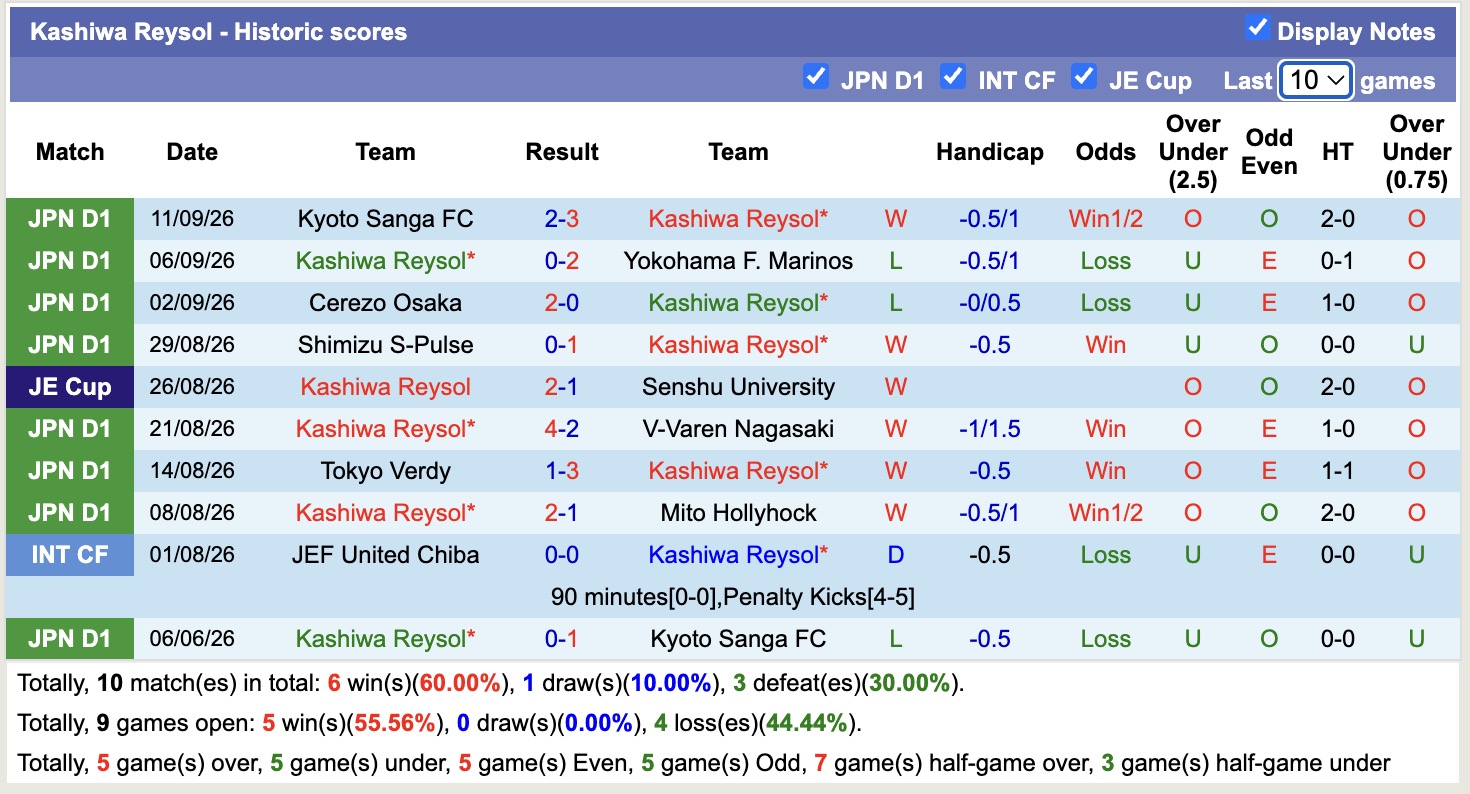Select the Match column header

pyautogui.click(x=70, y=152)
